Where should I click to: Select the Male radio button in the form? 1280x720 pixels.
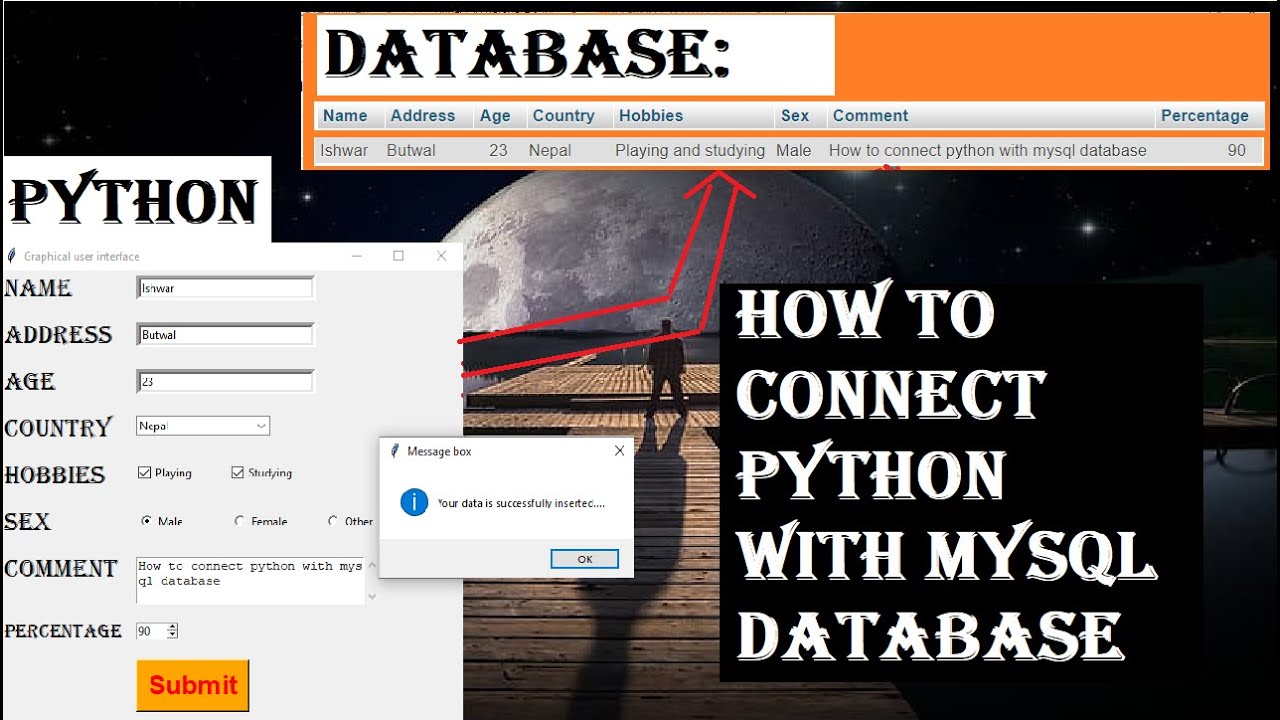(146, 521)
